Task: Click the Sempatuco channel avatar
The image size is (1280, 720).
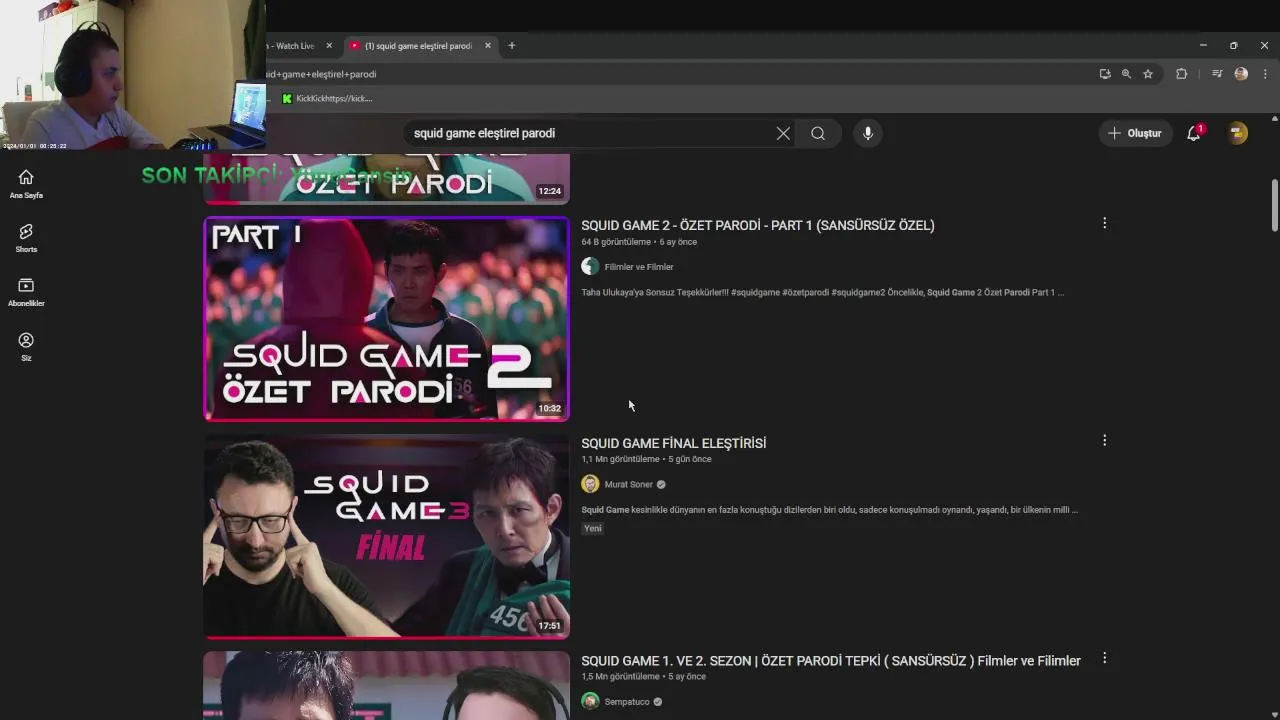Action: [590, 701]
